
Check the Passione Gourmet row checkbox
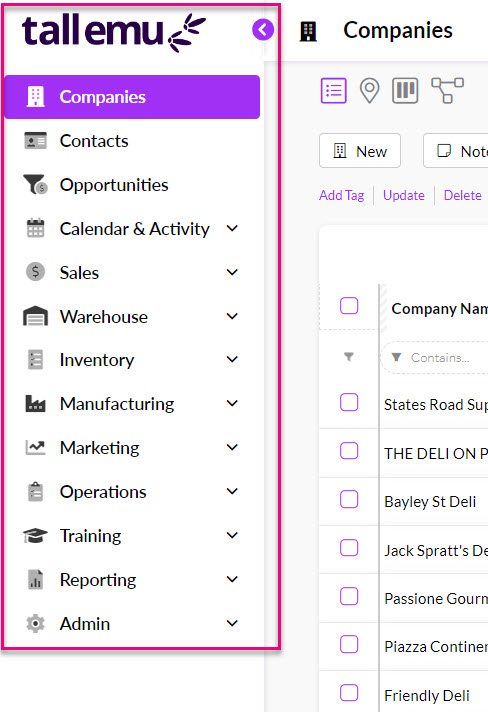coord(349,596)
